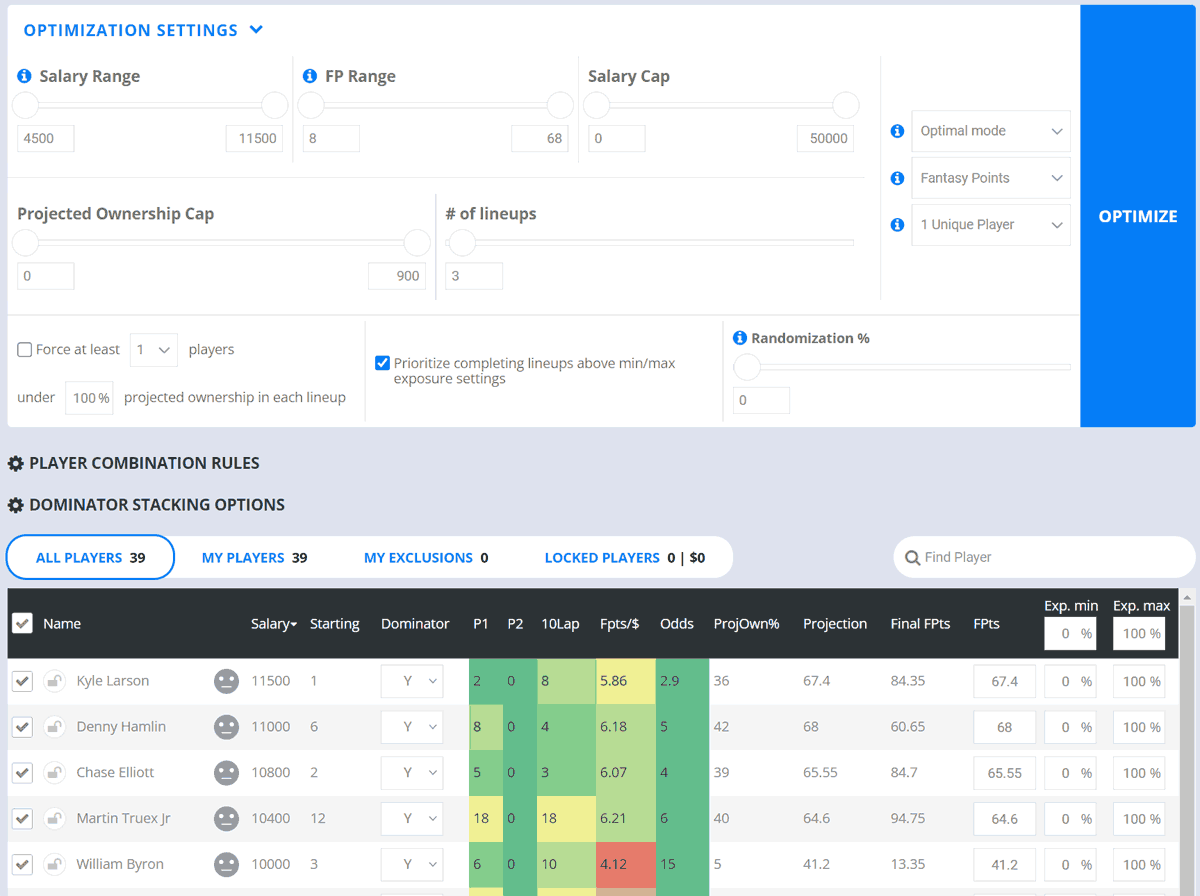Click the Projected Ownership Cap max slider handle
Image resolution: width=1200 pixels, height=896 pixels.
417,243
